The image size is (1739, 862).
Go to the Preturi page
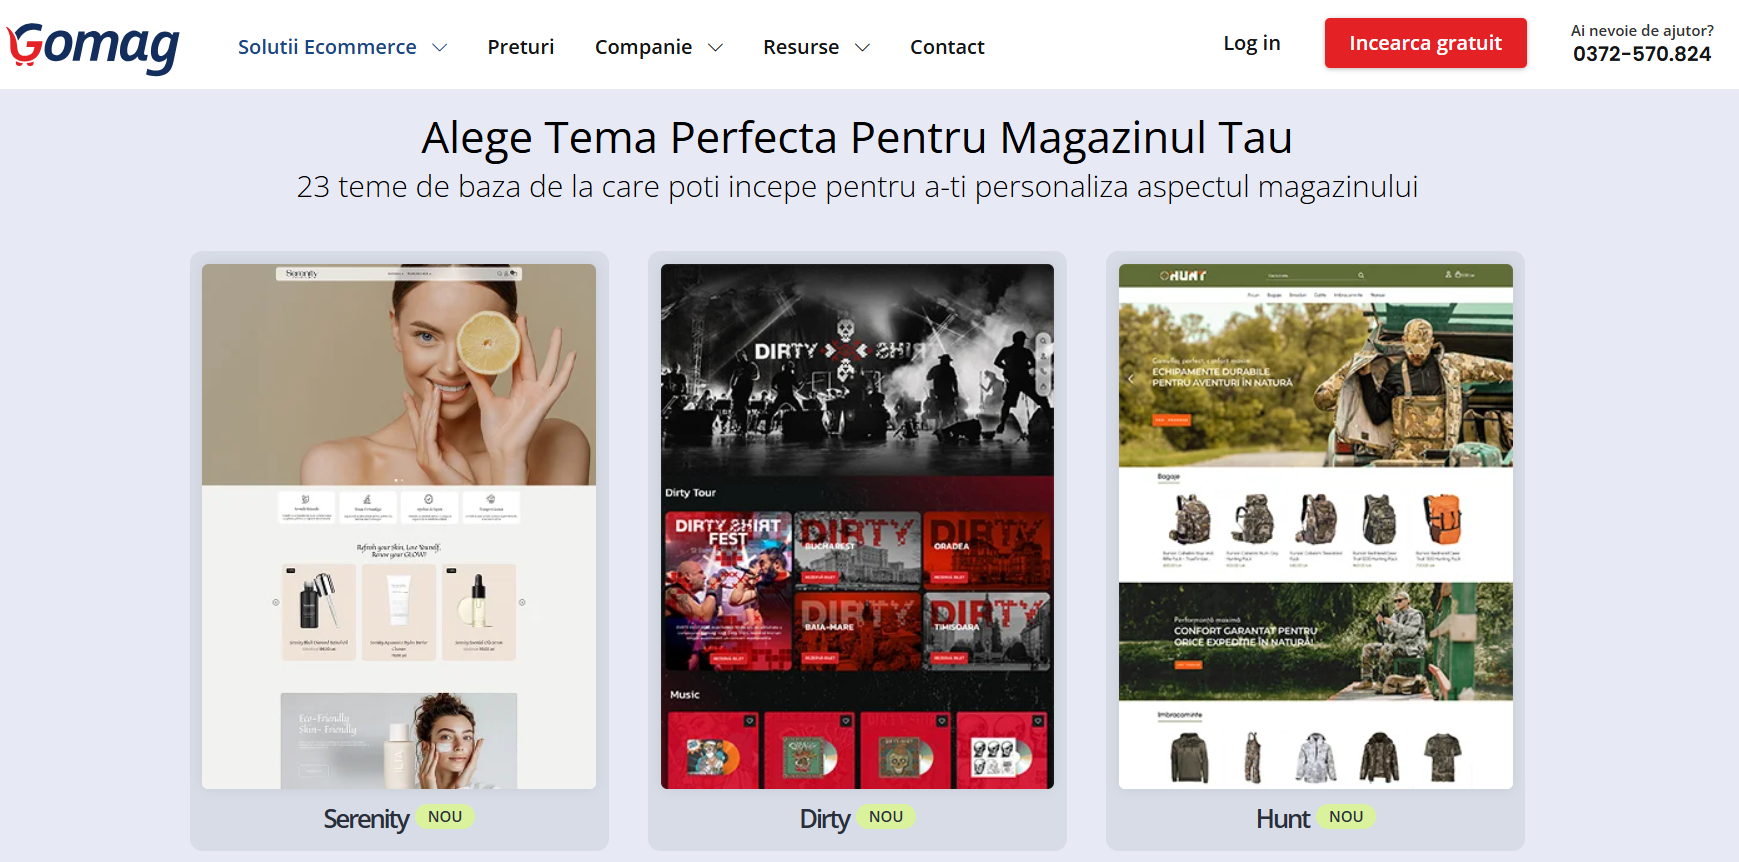[x=521, y=47]
